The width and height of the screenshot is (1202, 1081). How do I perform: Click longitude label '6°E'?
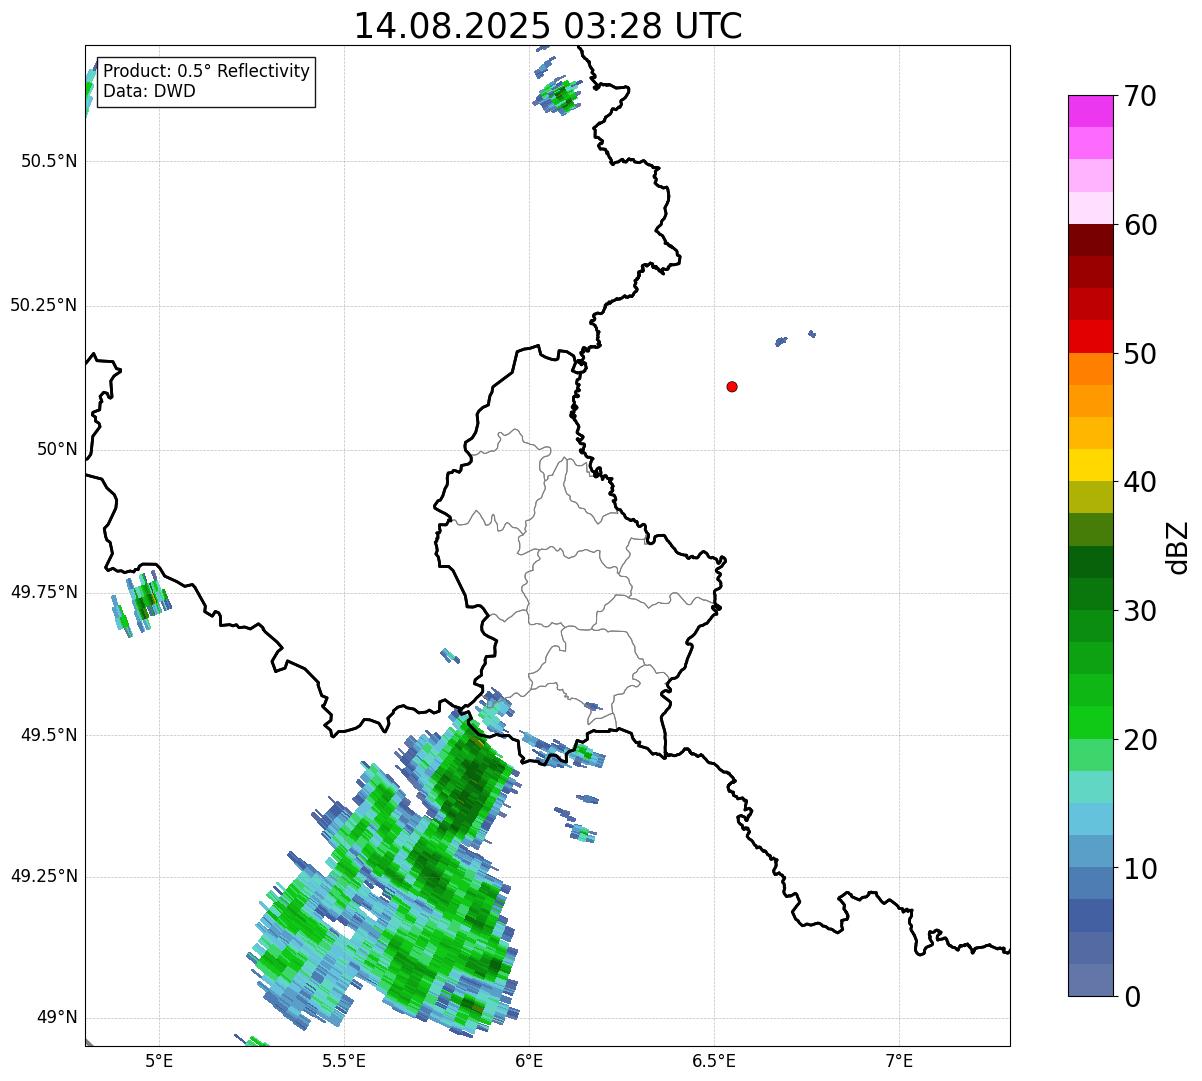[x=529, y=1061]
